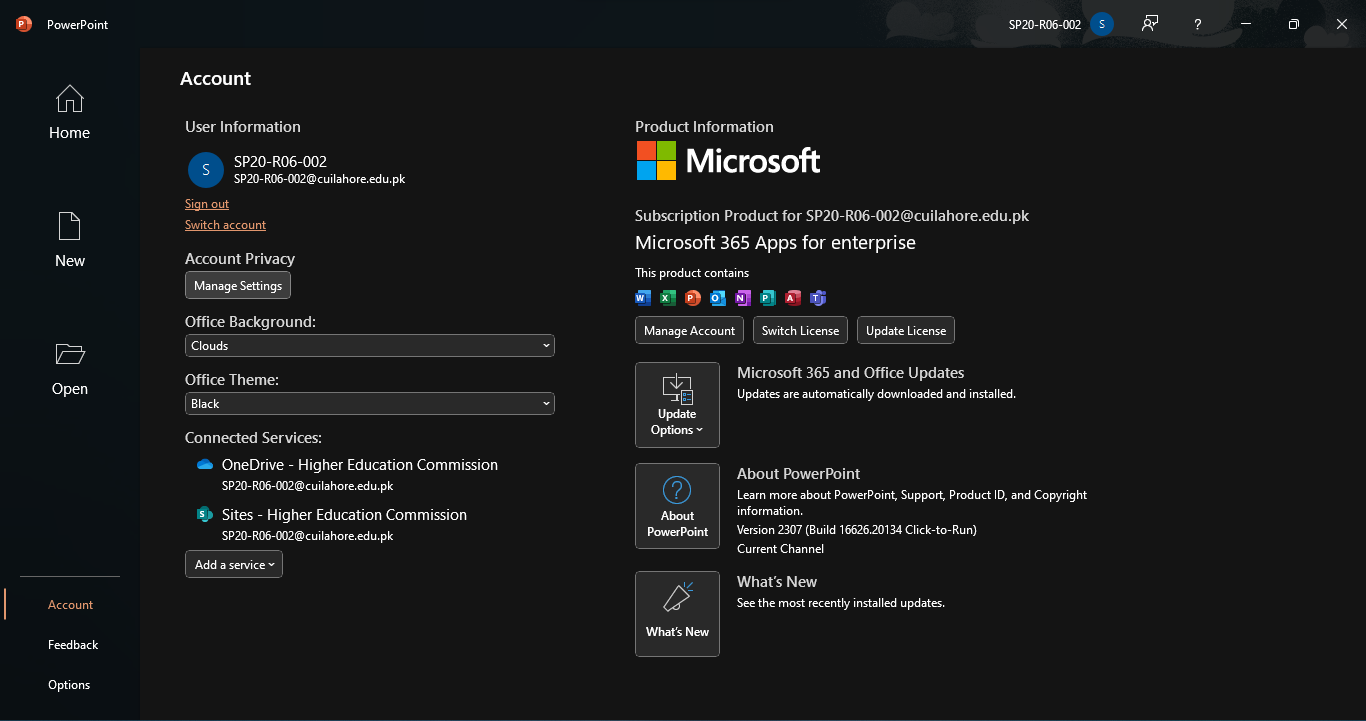Screen dimensions: 1366x721
Task: Click the Help question mark icon
Action: point(1198,24)
